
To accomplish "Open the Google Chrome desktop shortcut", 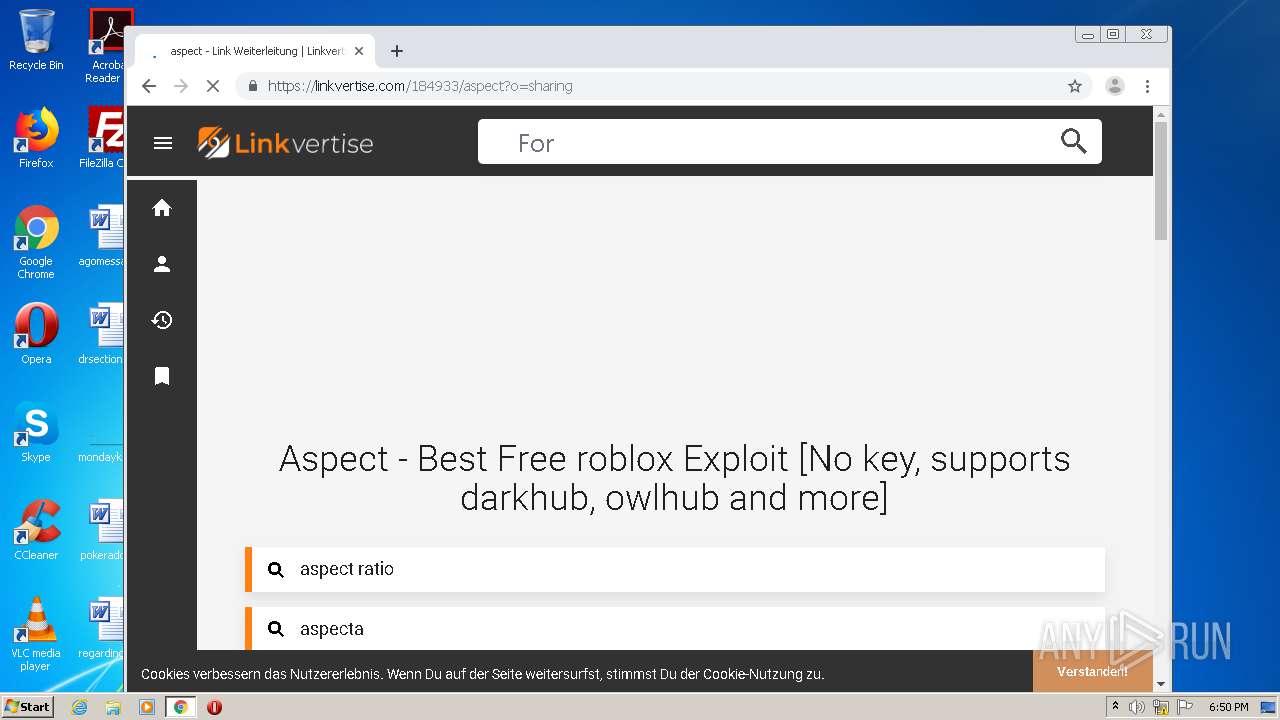I will [x=36, y=242].
